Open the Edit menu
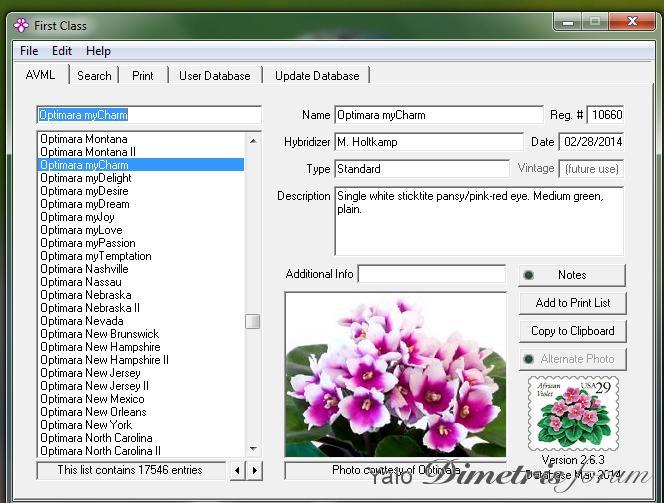 [x=62, y=51]
